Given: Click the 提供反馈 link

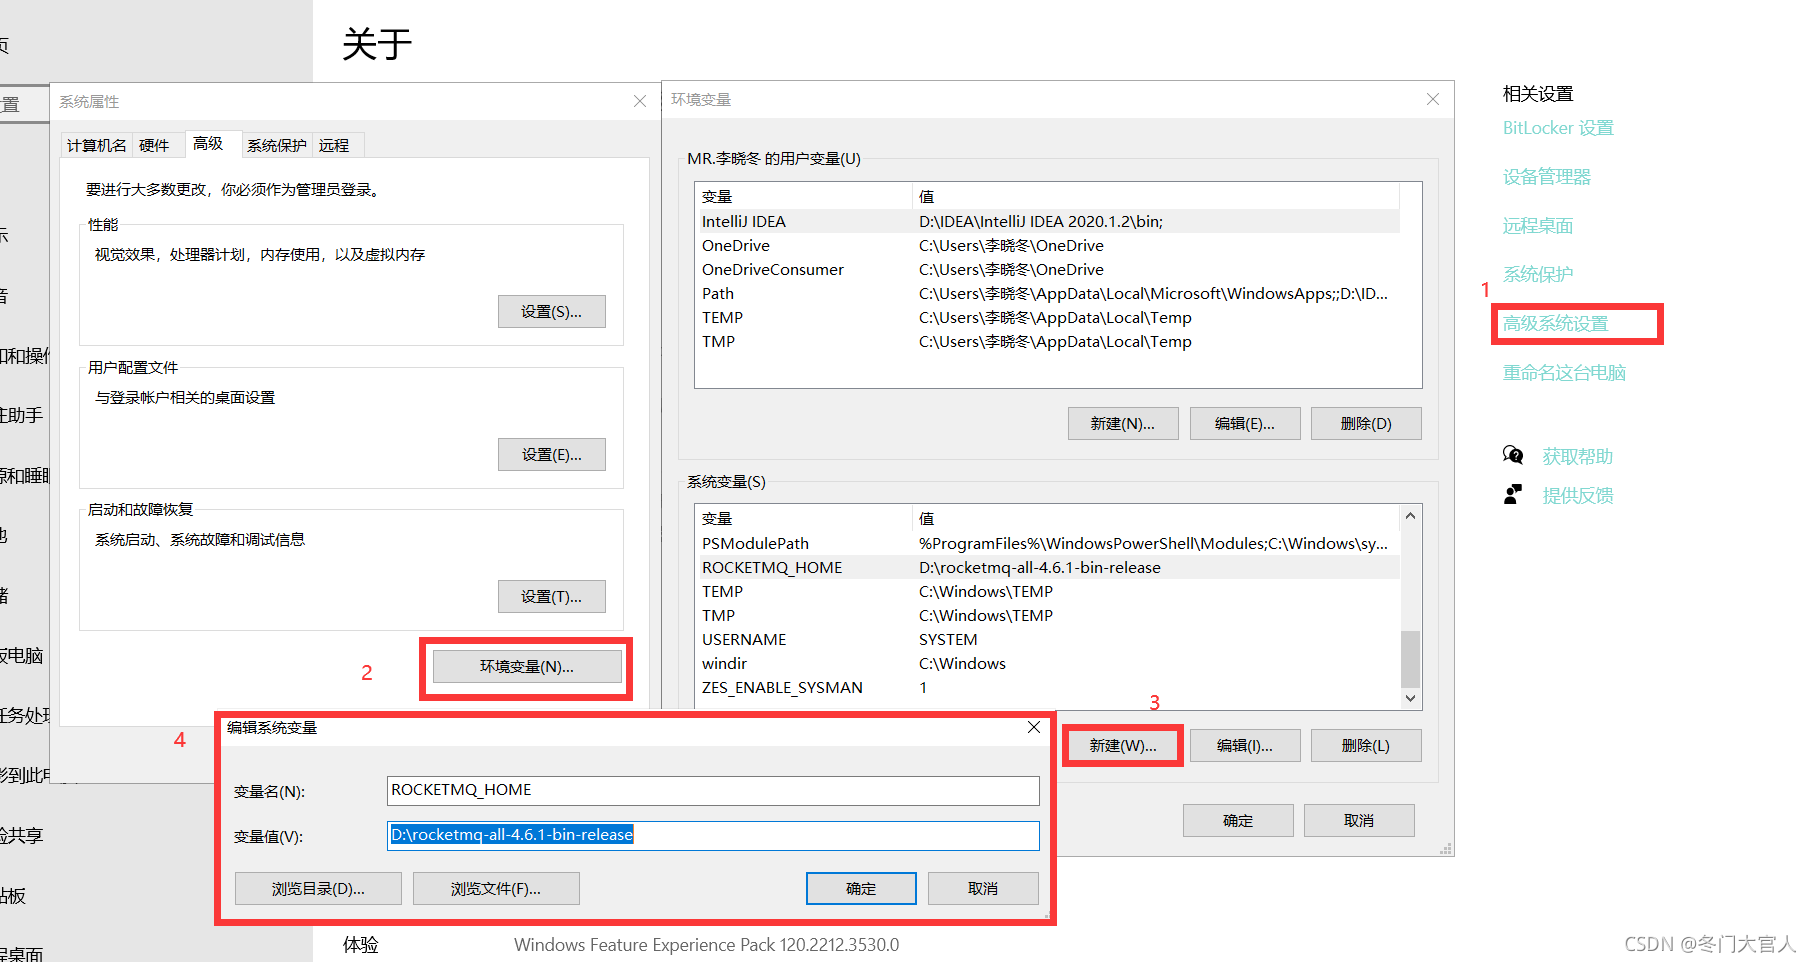Looking at the screenshot, I should pos(1578,496).
